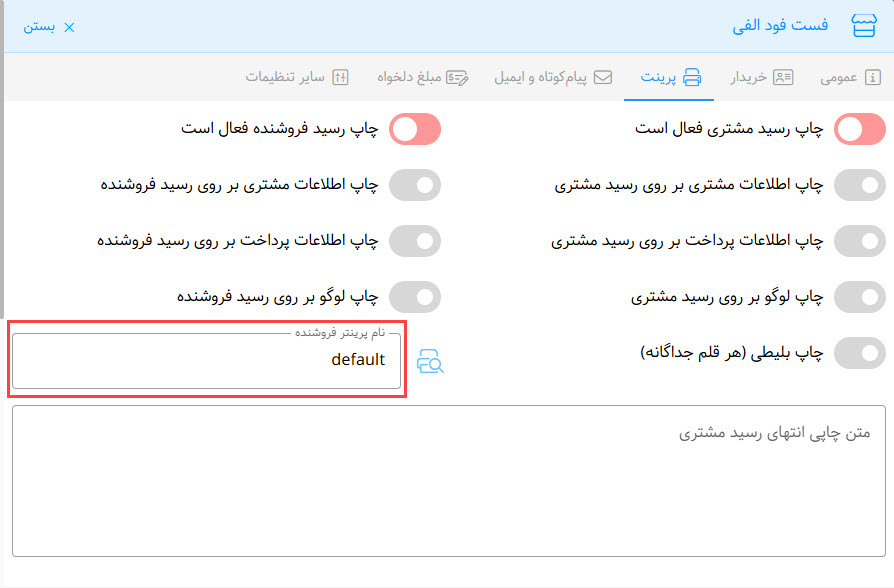Open the پیام‌کوتاه و ایمیل tab
This screenshot has height=588, width=894.
553,77
